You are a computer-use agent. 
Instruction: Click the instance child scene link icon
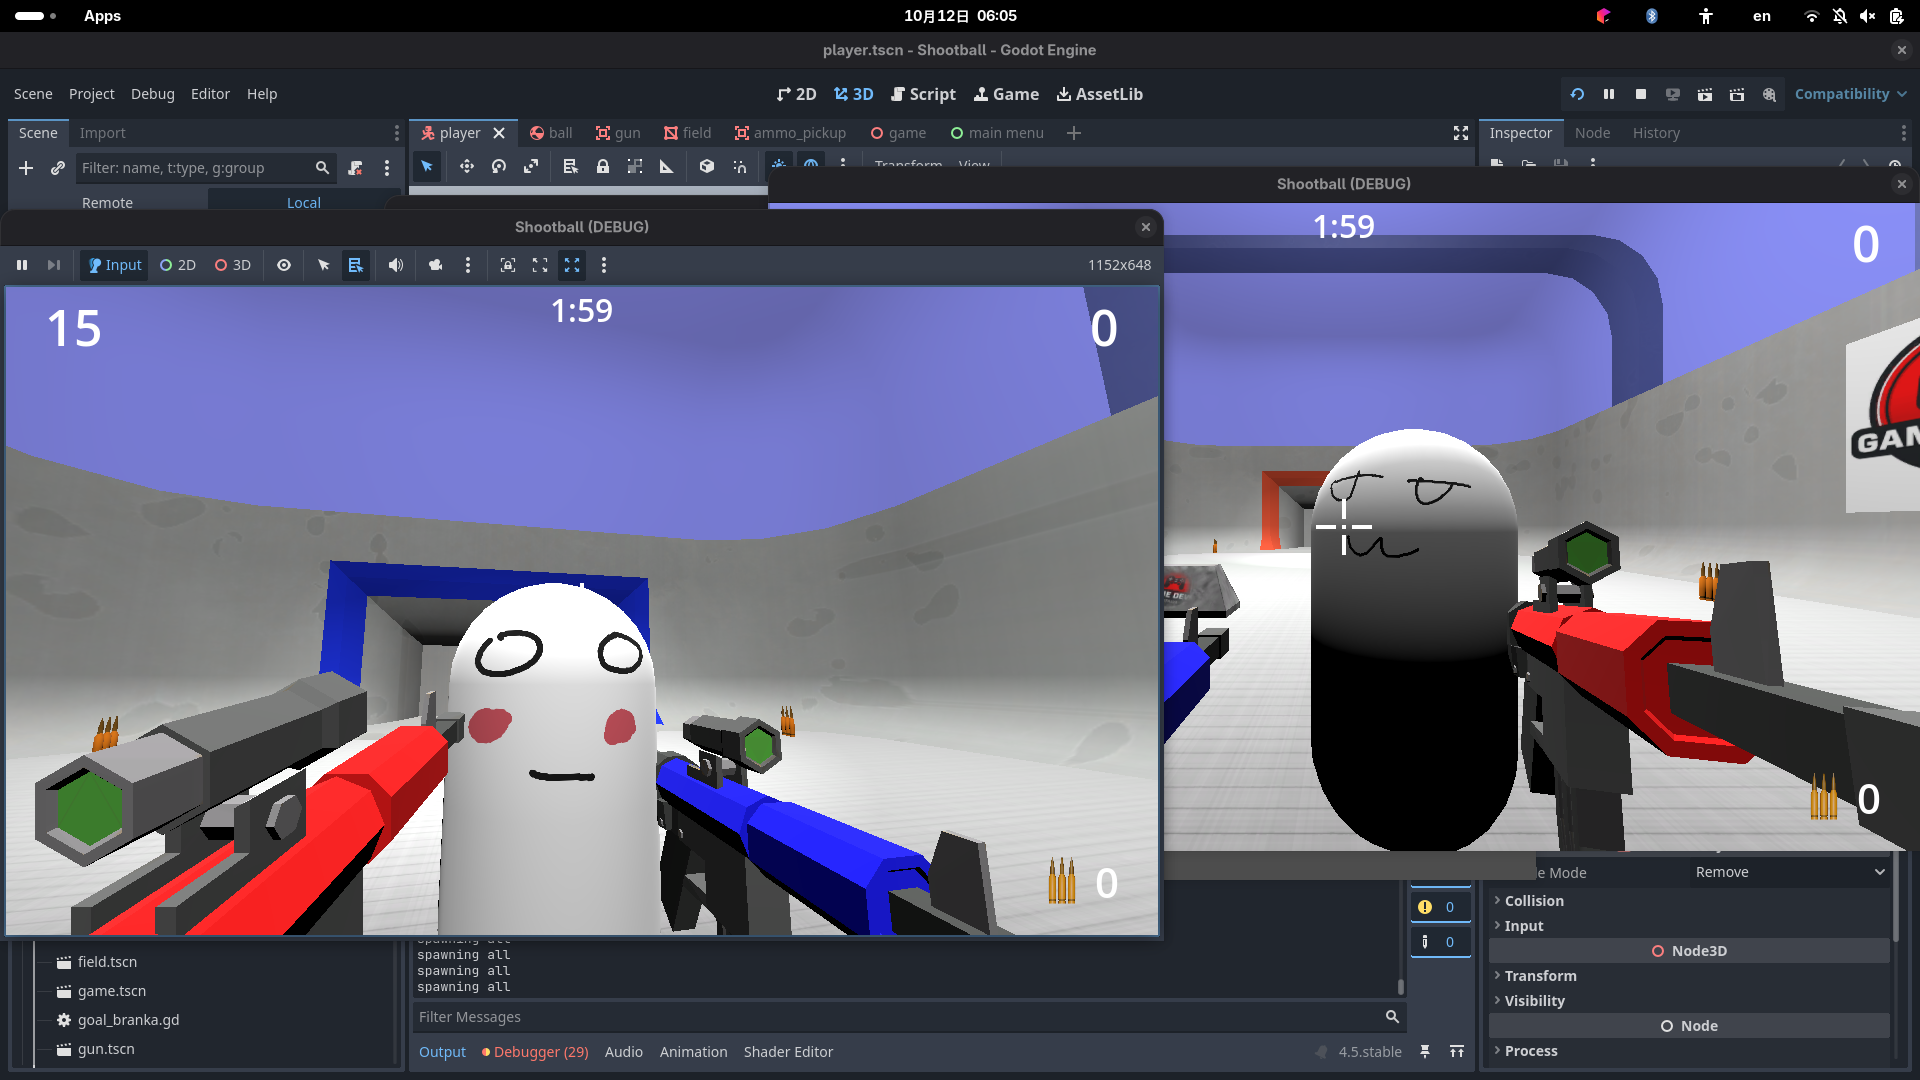[58, 168]
